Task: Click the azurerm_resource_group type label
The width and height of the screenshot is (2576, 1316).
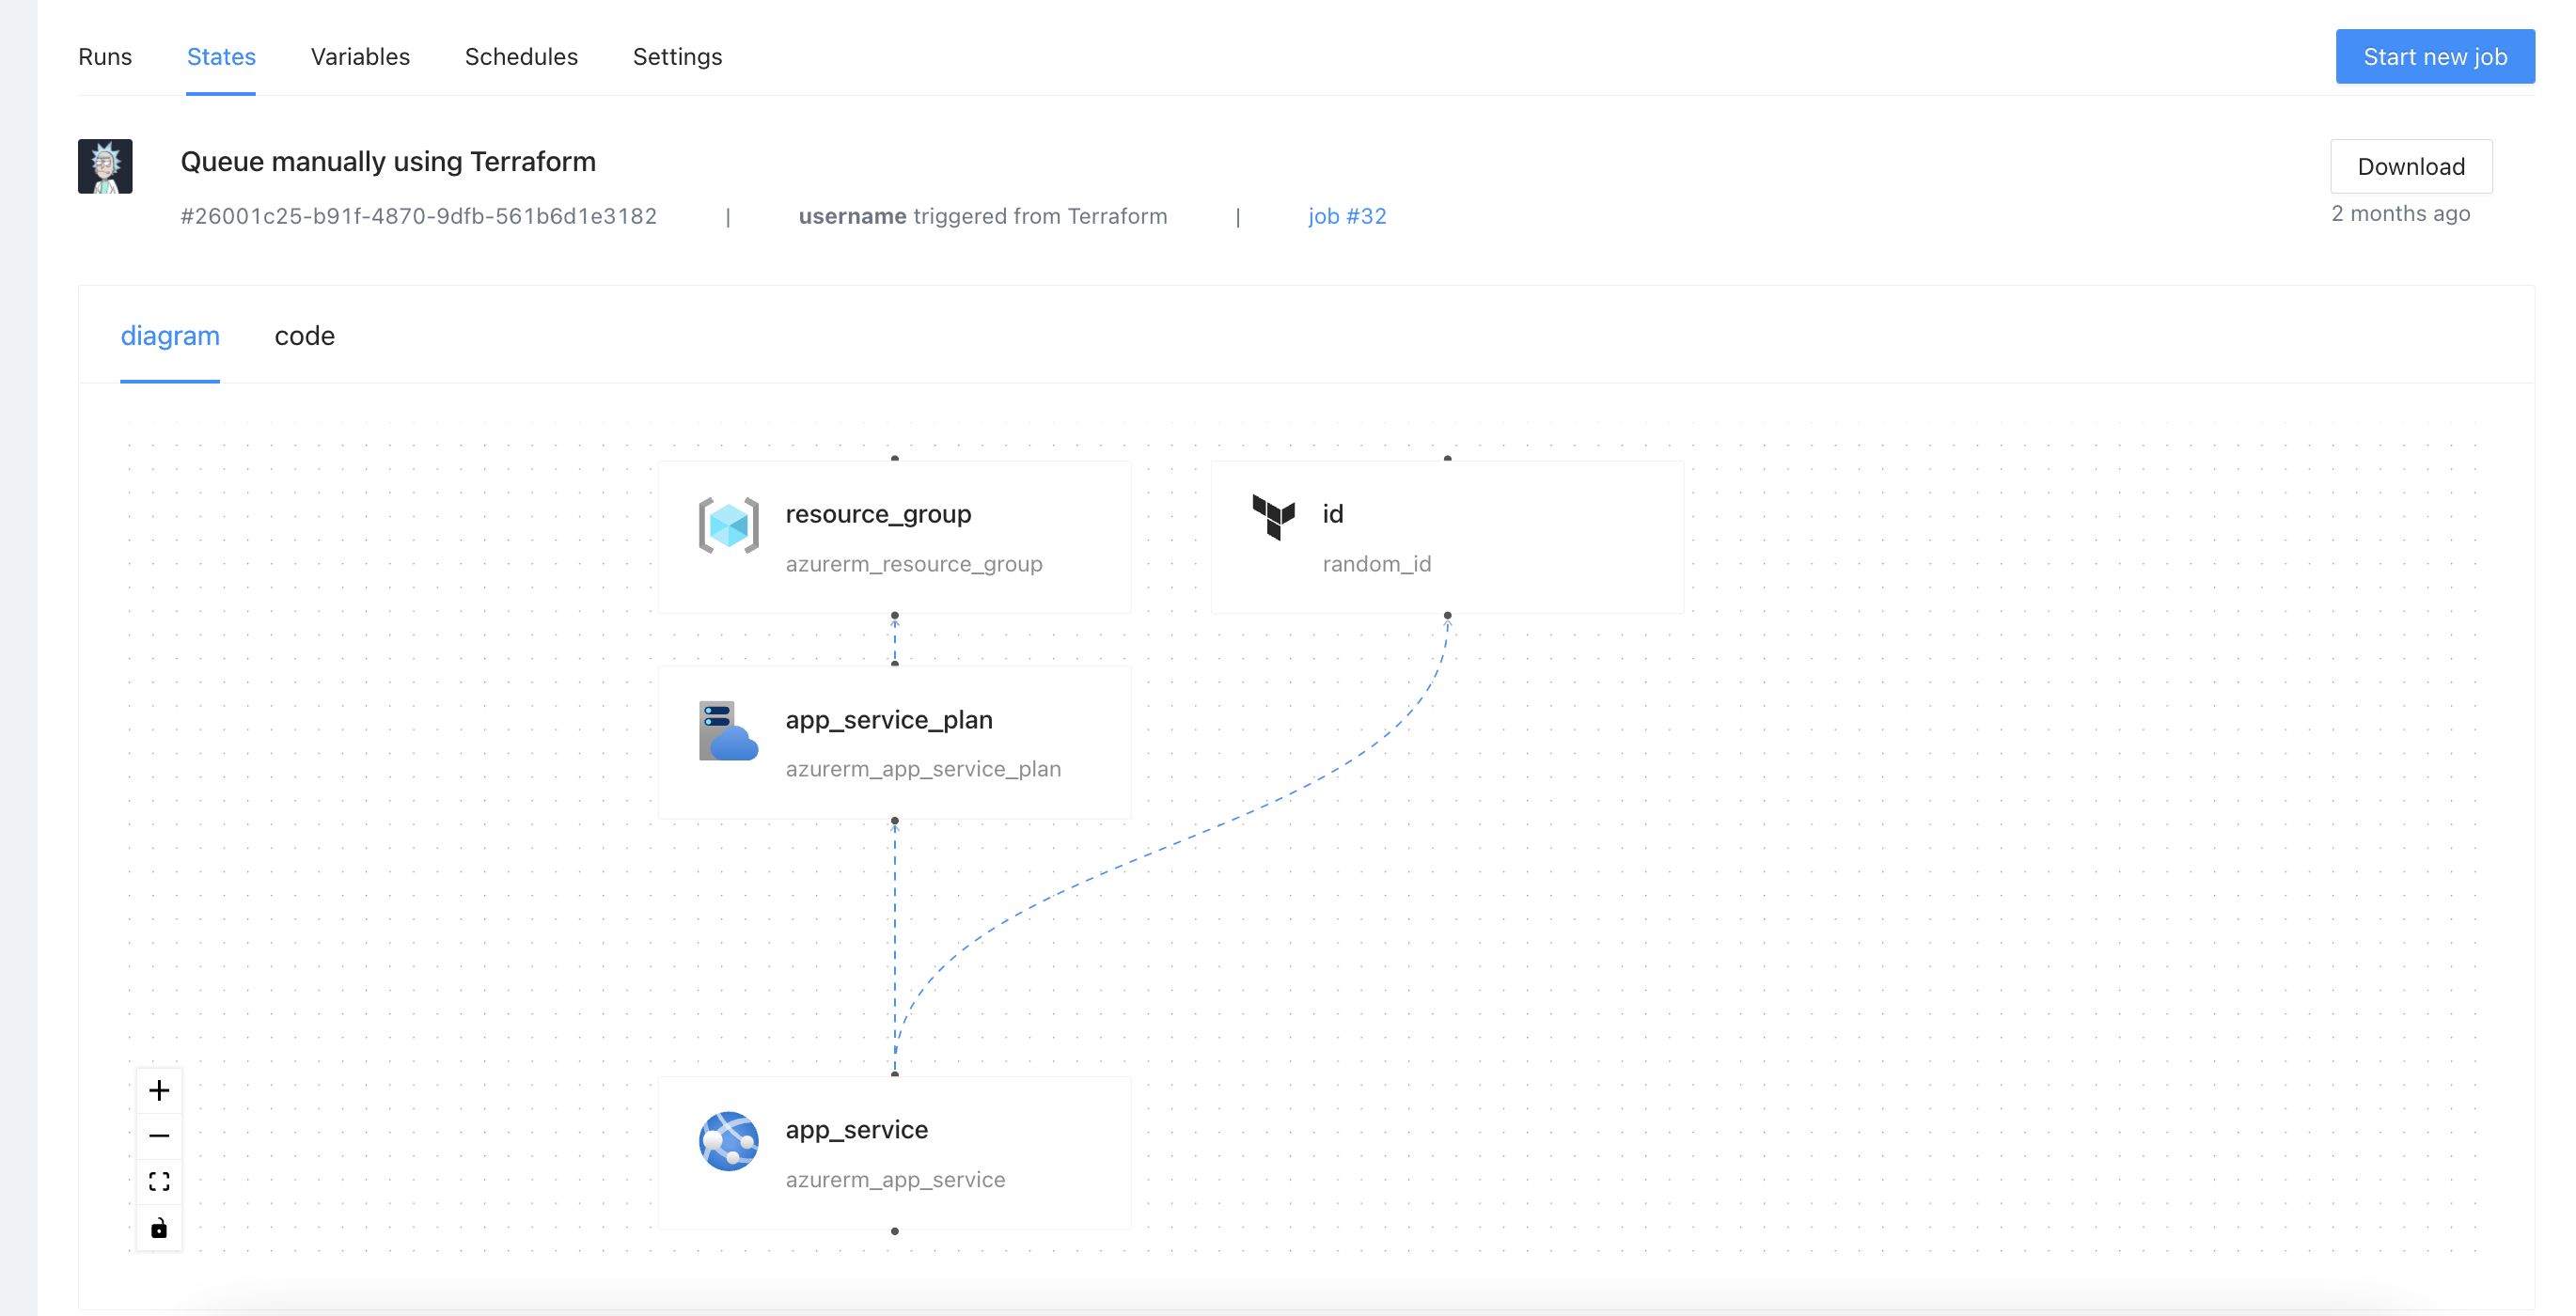Action: point(914,564)
